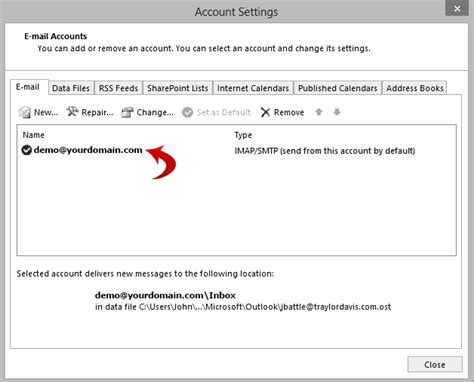Switch to SharePoint Lists tab

178,88
